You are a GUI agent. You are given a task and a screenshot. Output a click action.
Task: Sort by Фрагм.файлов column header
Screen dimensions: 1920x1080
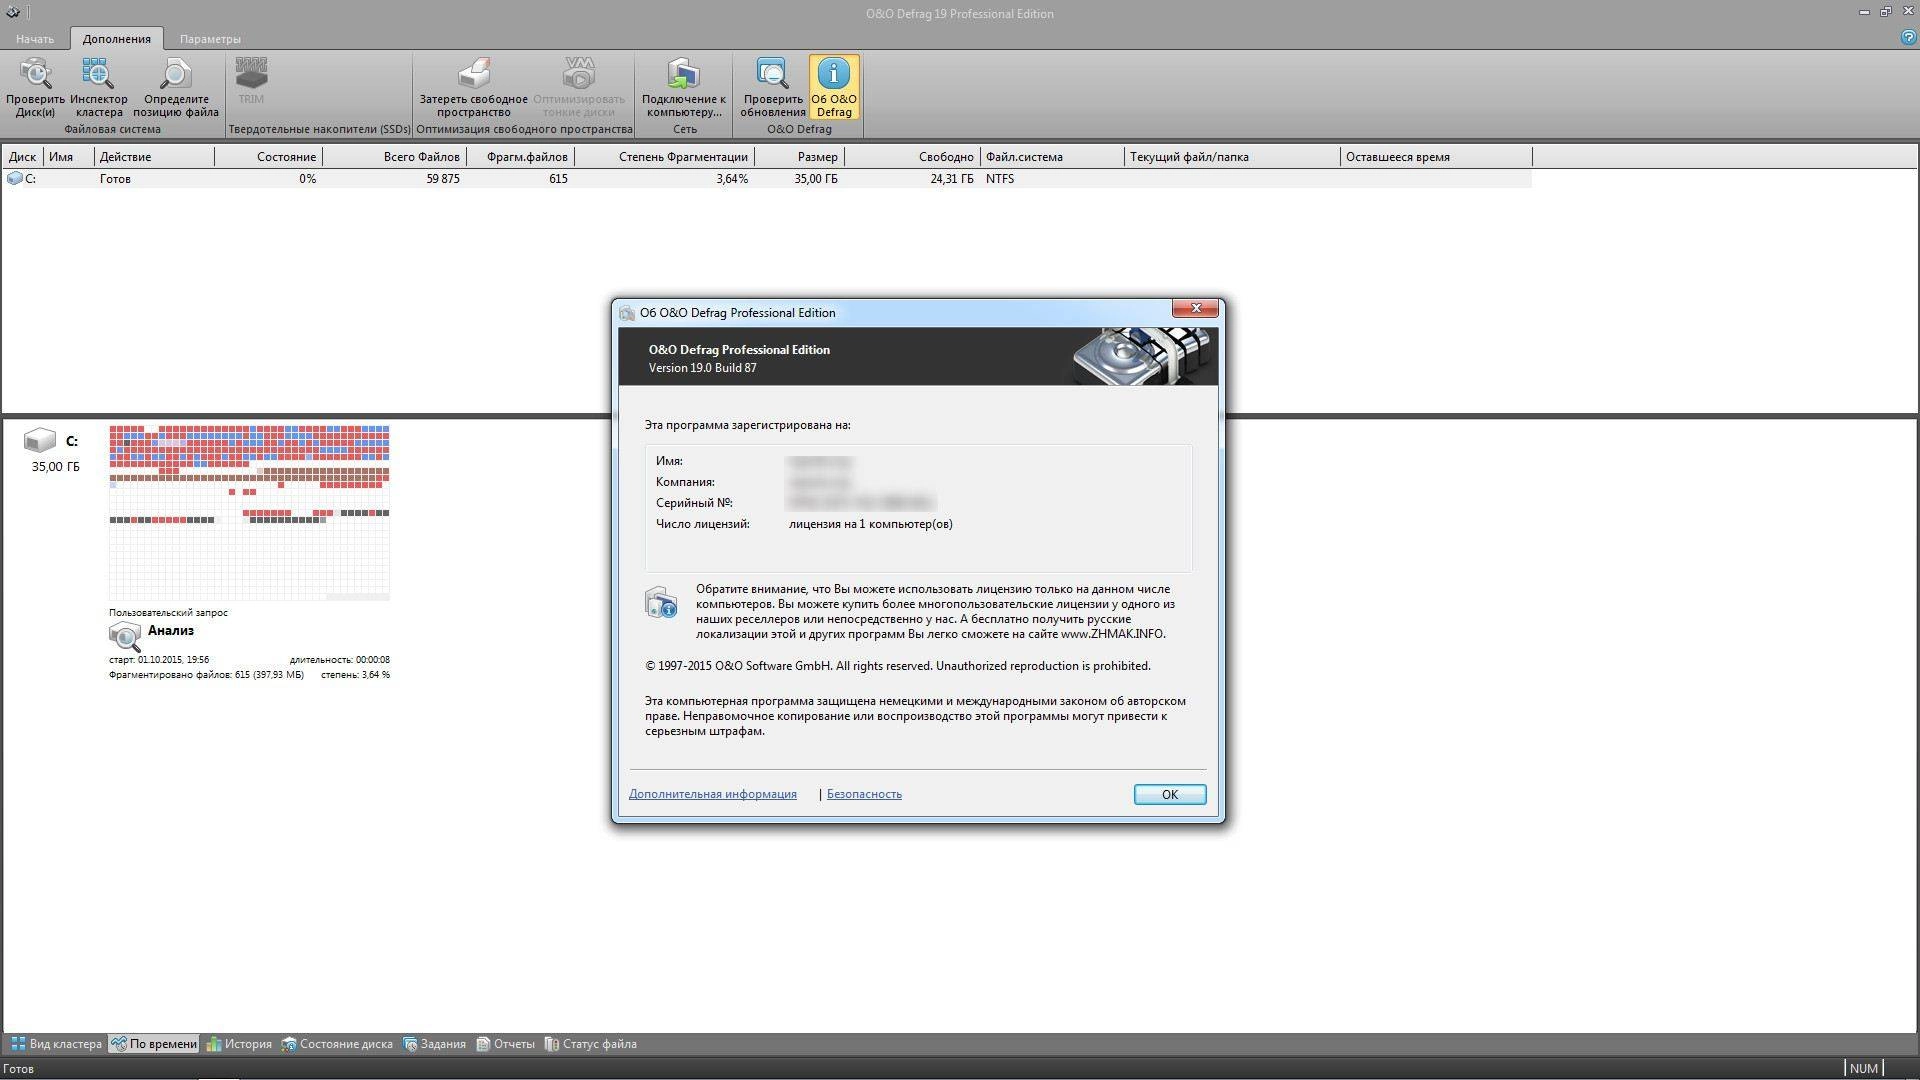(x=520, y=157)
